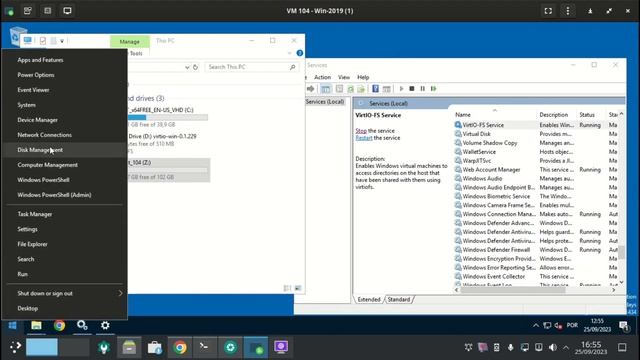
Task: Click the host microphone tray icon
Action: click(510, 347)
